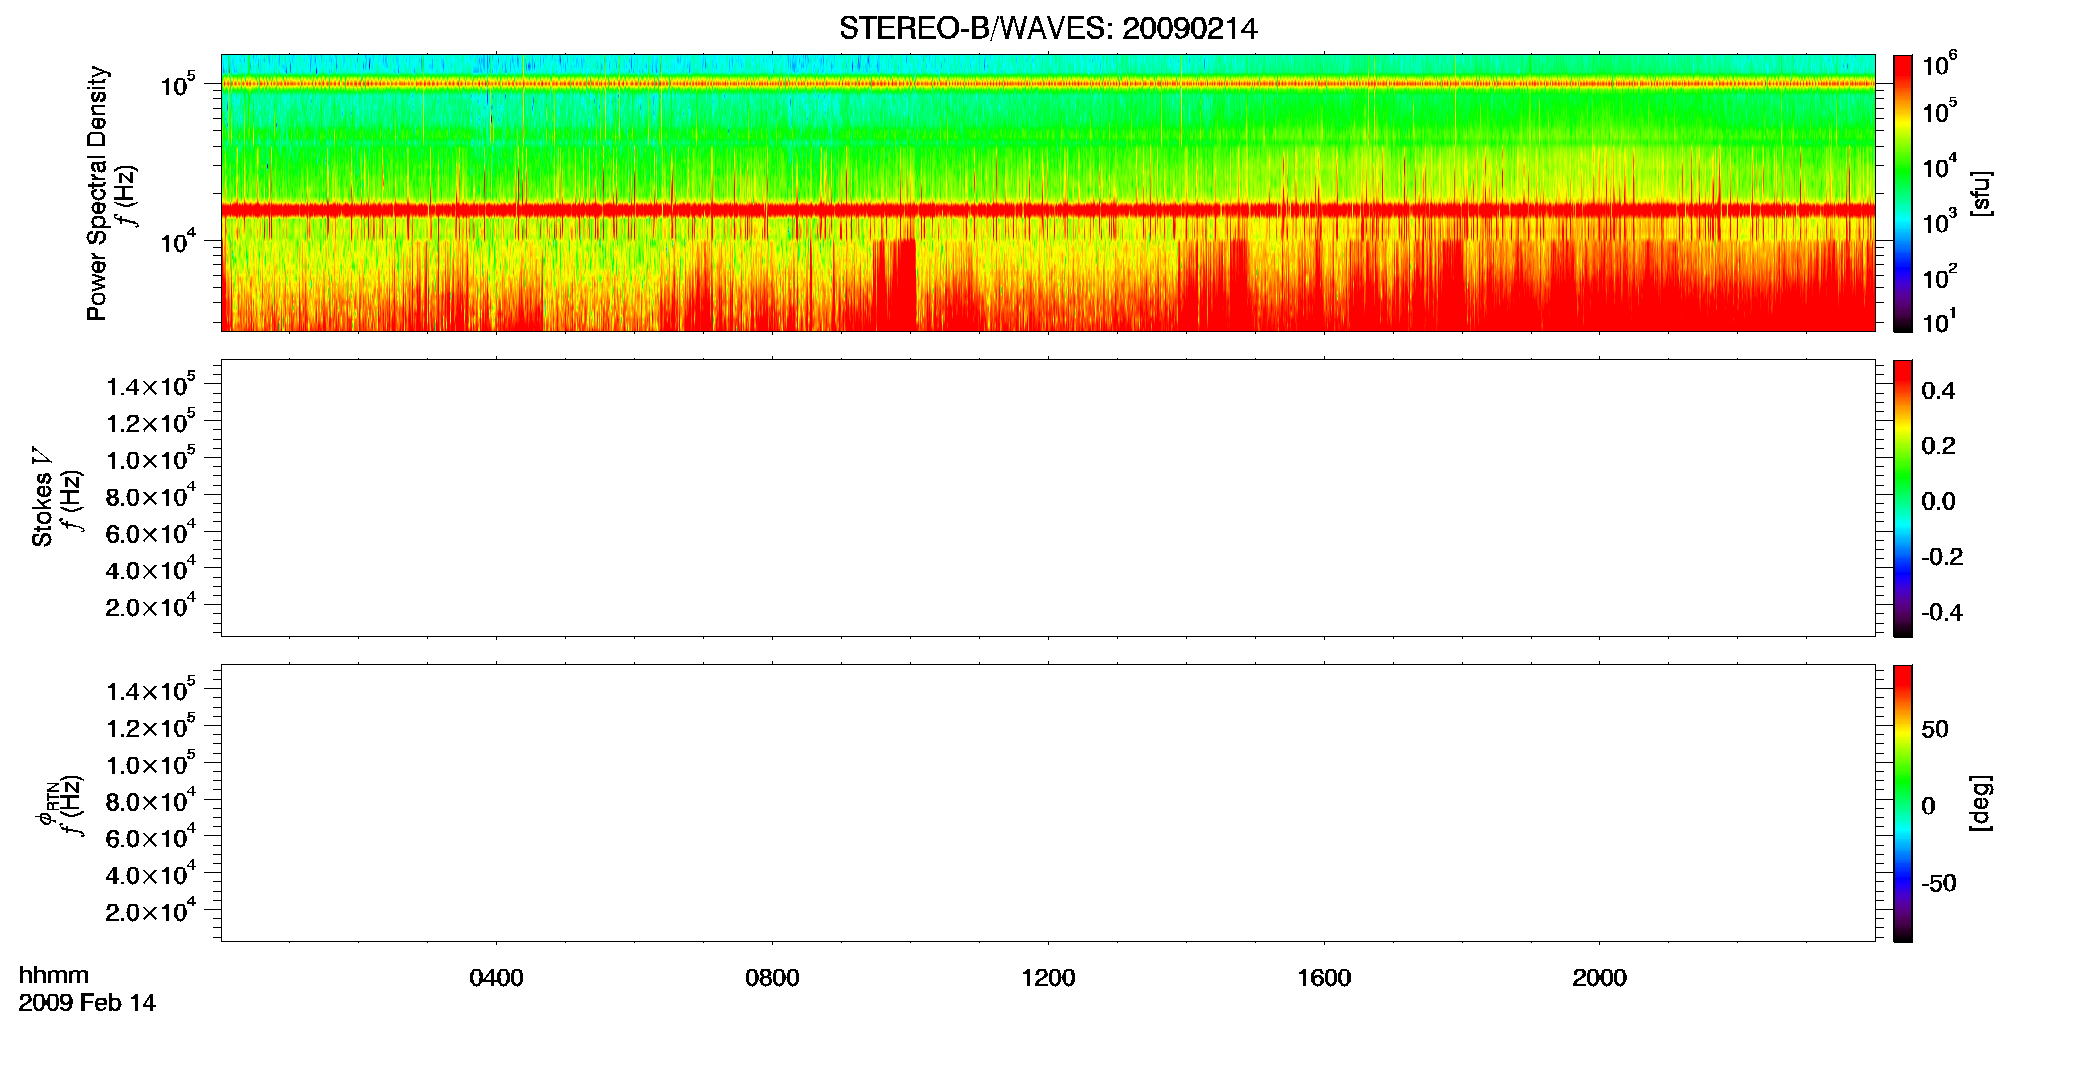2096x1080 pixels.
Task: Select the 2000 time axis label
Action: [1599, 978]
